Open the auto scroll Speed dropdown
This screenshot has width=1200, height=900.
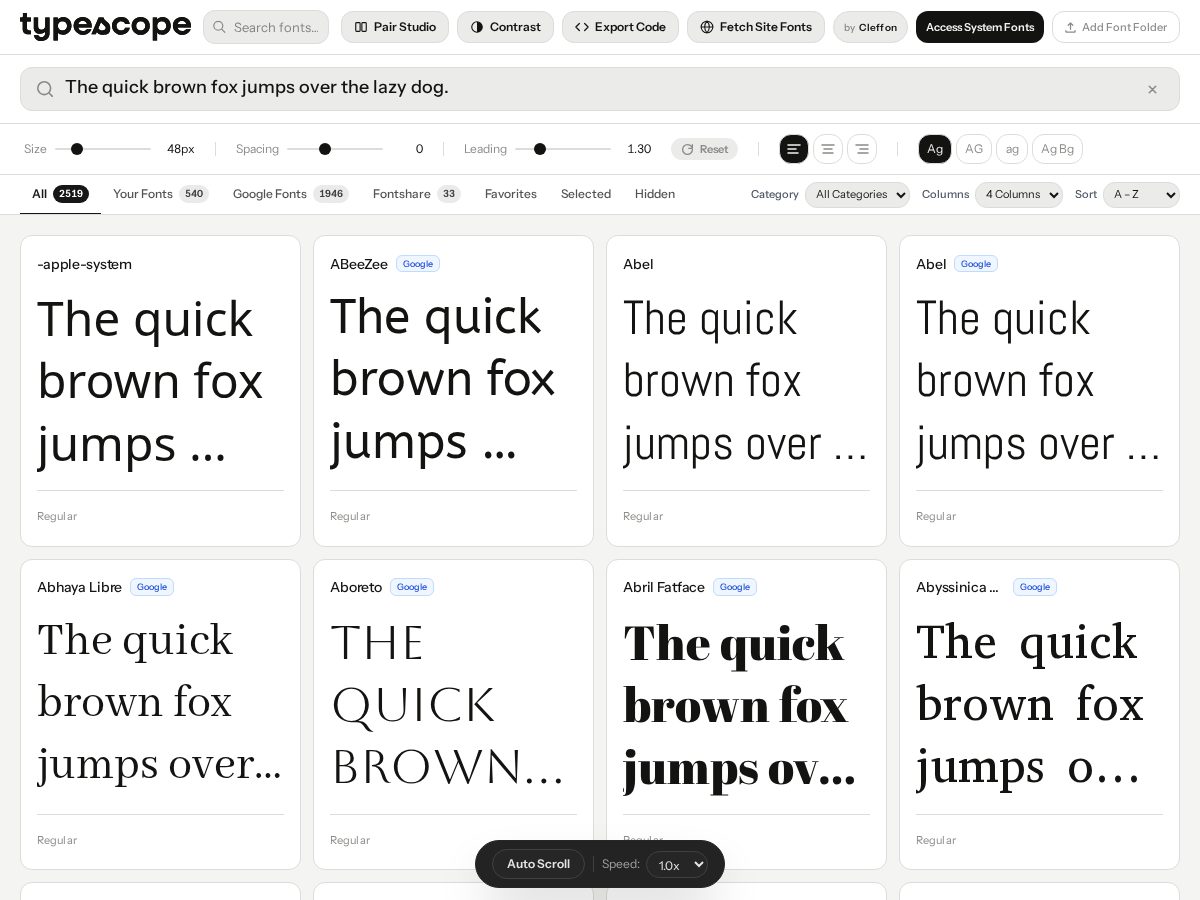[x=677, y=864]
